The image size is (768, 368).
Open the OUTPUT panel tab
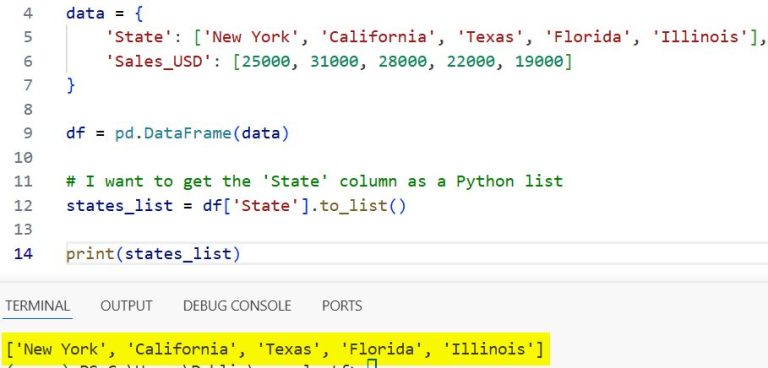126,306
